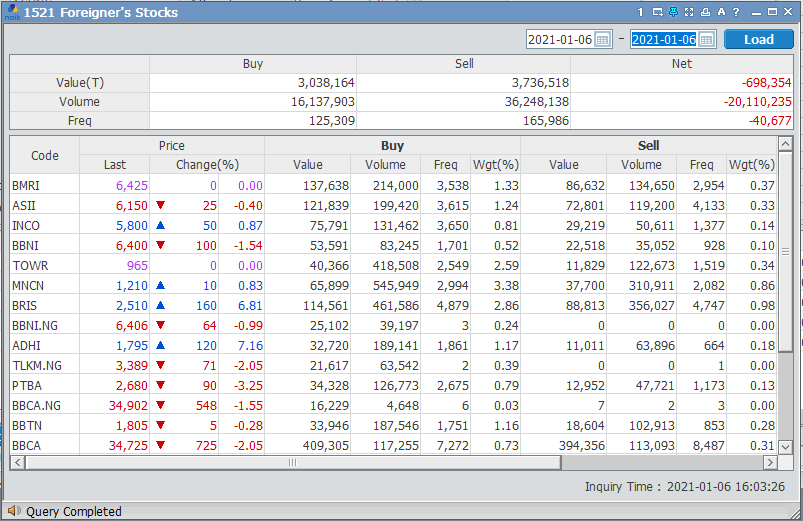Click the fullscreen expand icon in title bar
Viewport: 803px width, 521px height.
click(x=689, y=12)
